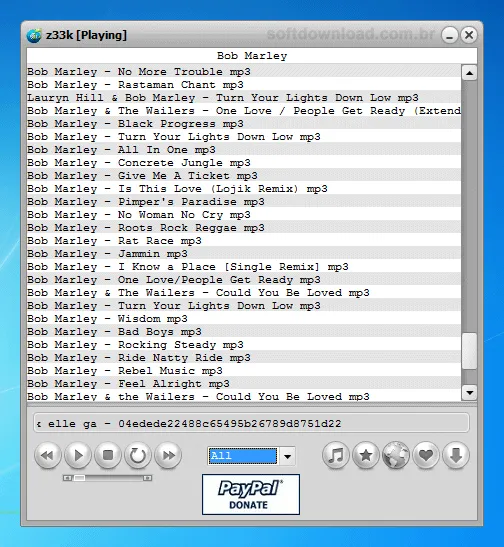Screen dimensions: 504x547
Task: Select 'I Know a Place [Single Remix] mp3'
Action: coord(244,267)
